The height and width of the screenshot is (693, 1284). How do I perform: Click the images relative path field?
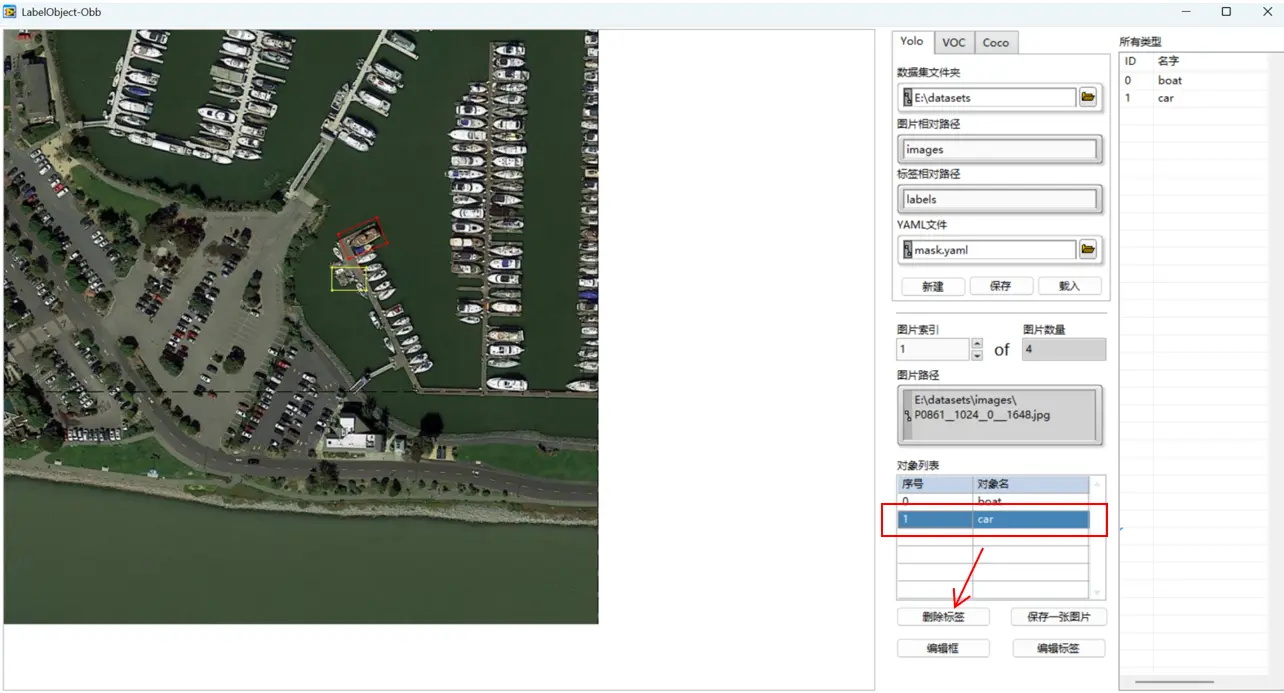tap(999, 150)
